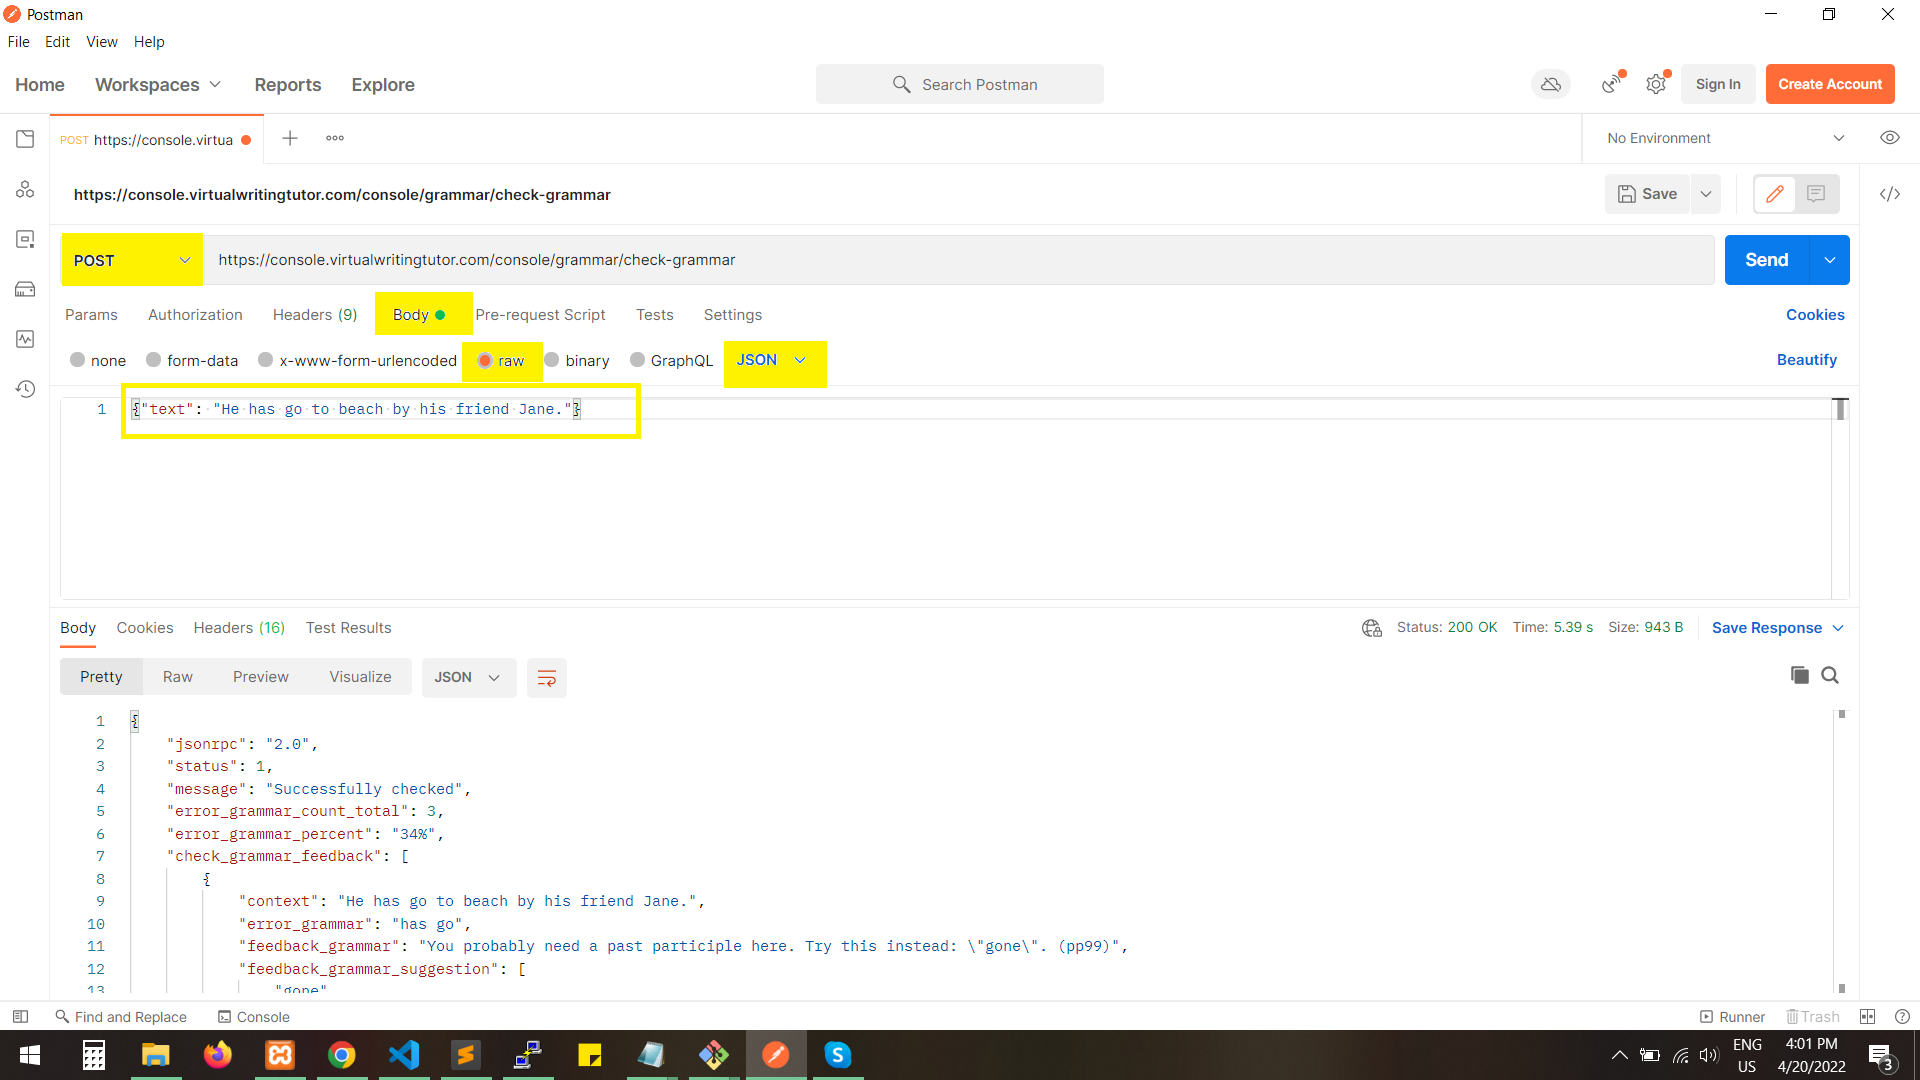Open the code snippet icon

(x=1889, y=194)
